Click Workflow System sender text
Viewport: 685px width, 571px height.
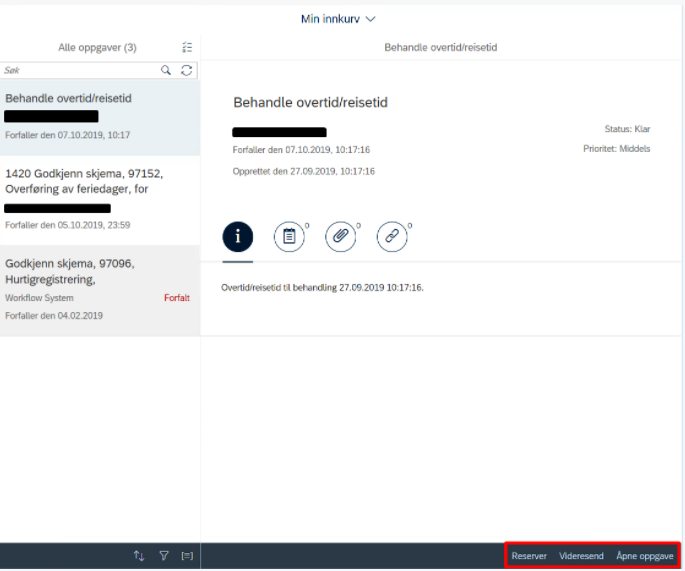(39, 298)
